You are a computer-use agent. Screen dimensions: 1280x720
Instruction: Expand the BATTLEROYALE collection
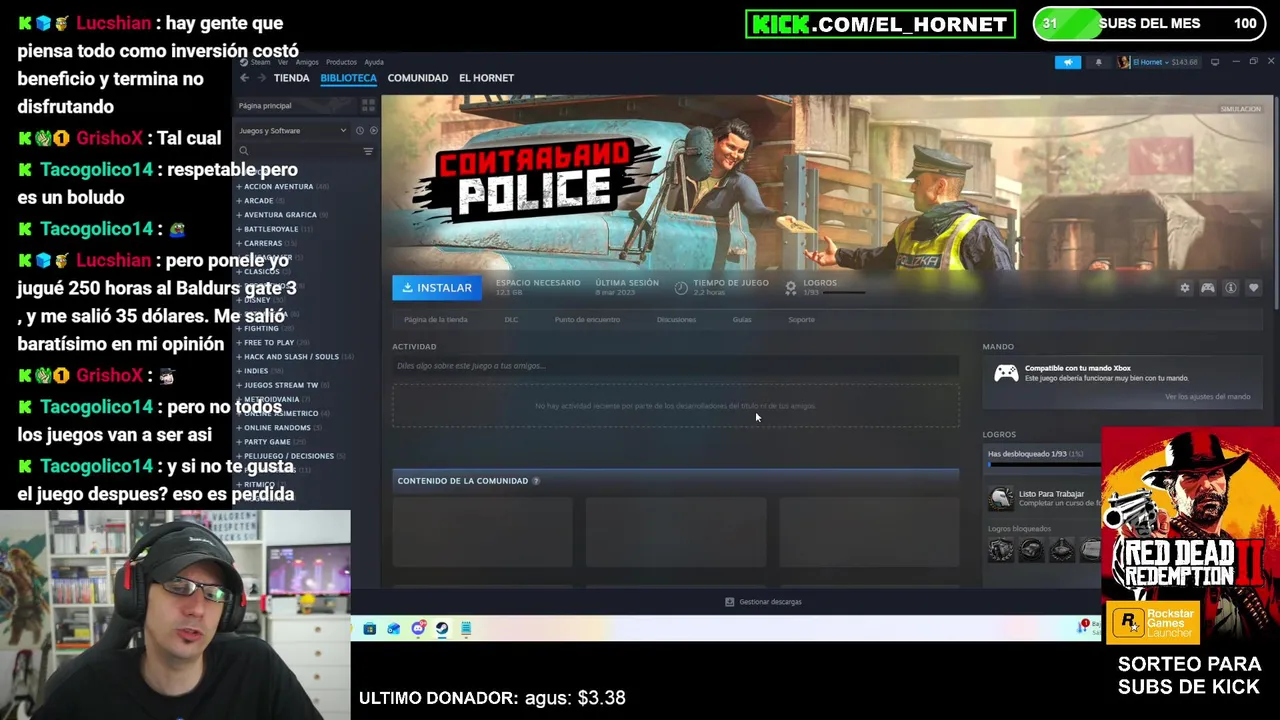272,229
